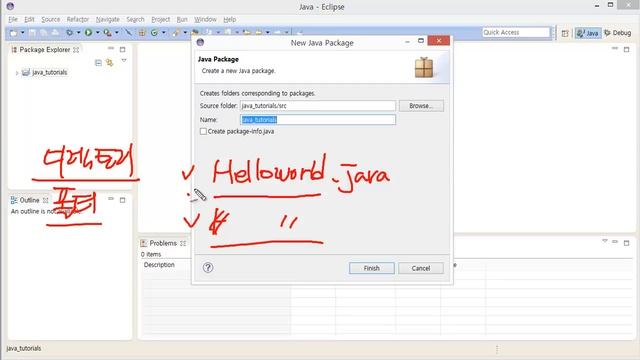Click the New Java Class toolbar icon
Image resolution: width=640 pixels, height=360 pixels.
pyautogui.click(x=154, y=33)
